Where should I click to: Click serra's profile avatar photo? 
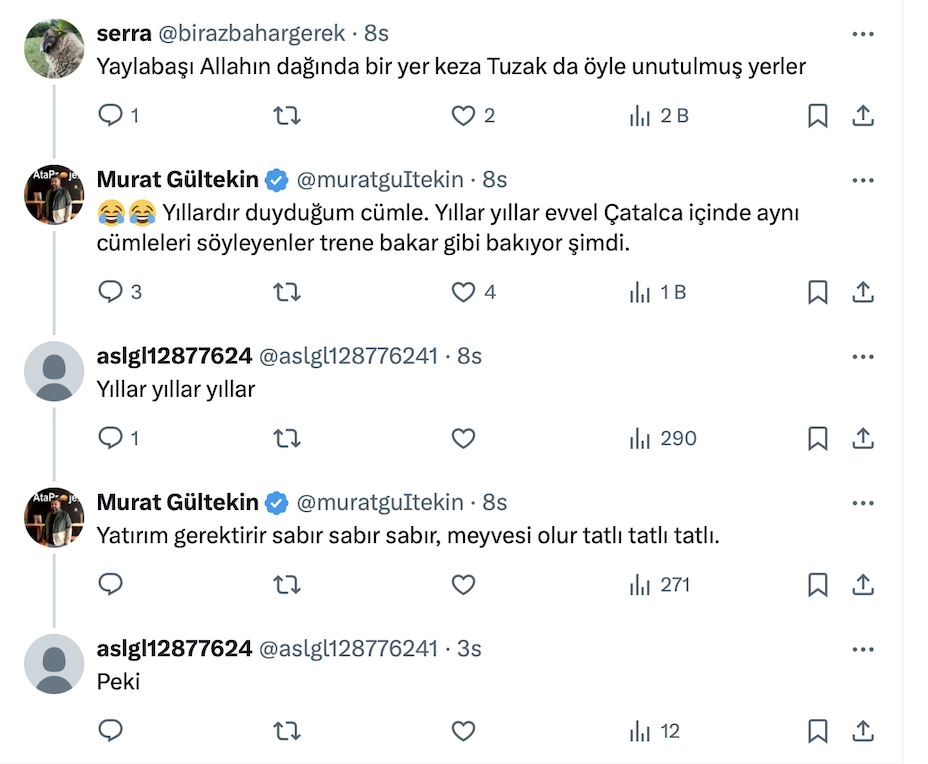(x=54, y=48)
